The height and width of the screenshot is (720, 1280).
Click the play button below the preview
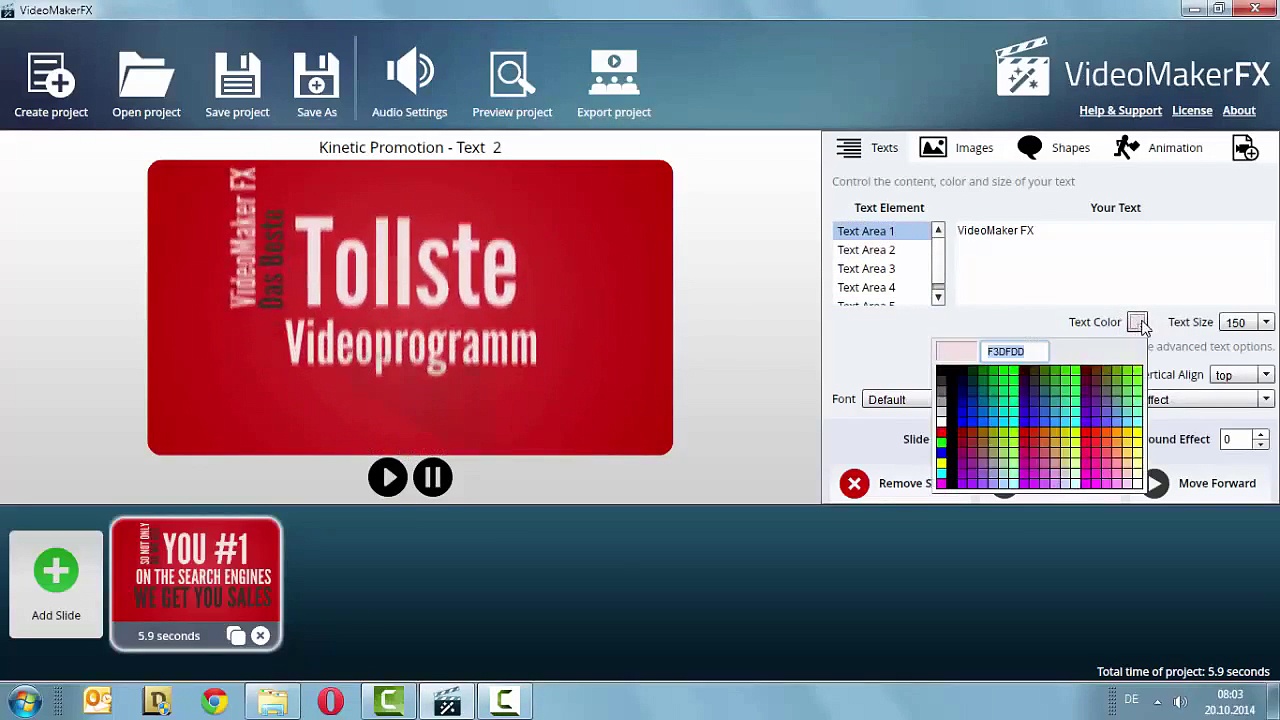pos(388,477)
